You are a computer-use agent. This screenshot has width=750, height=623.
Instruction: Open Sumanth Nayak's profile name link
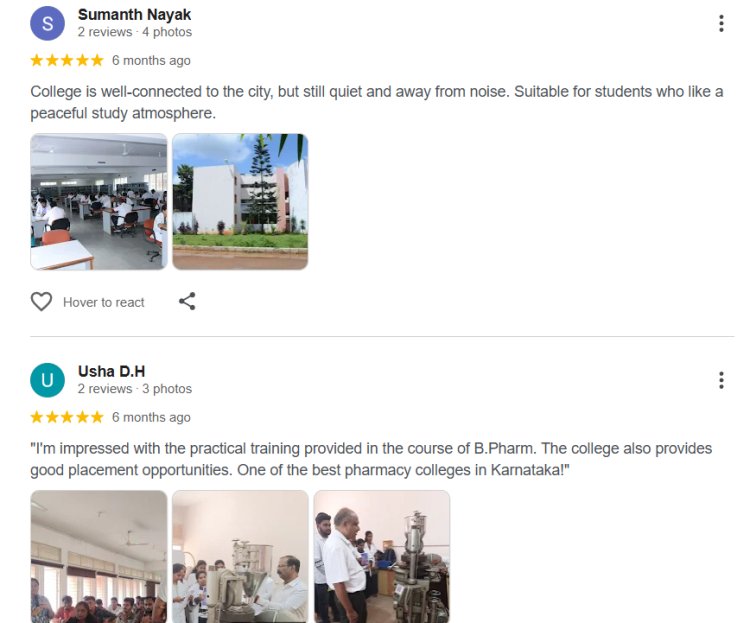tap(134, 15)
